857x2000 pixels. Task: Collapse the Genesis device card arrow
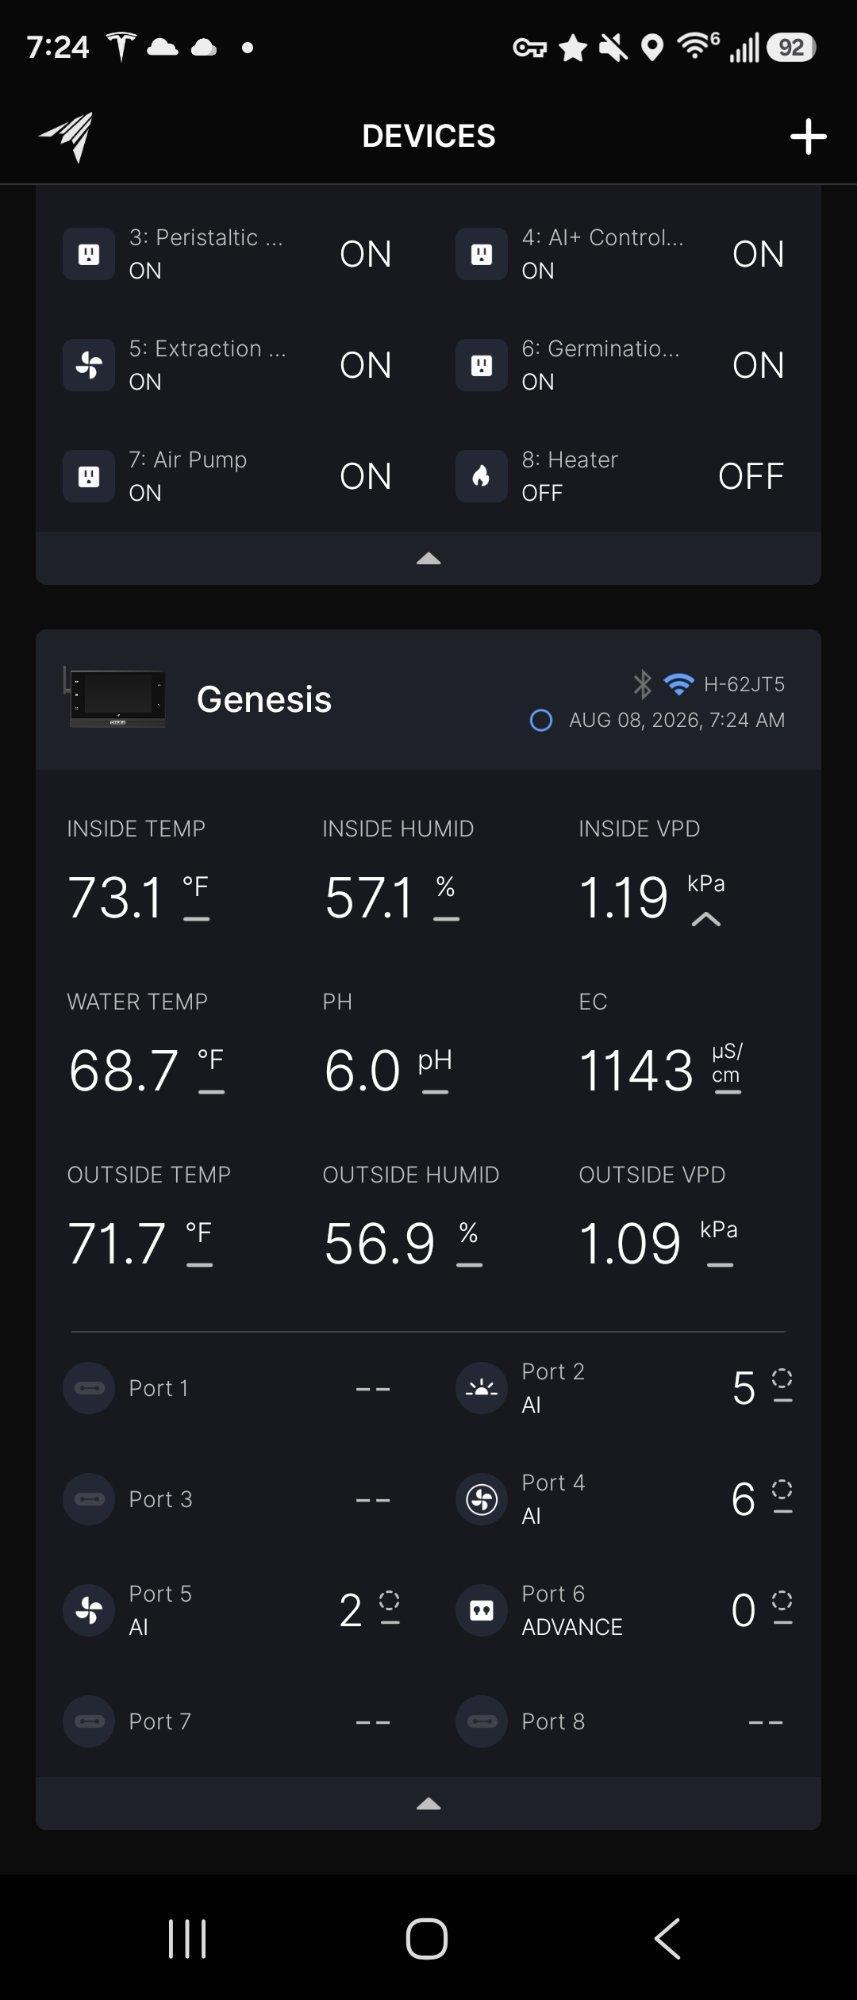[428, 1804]
